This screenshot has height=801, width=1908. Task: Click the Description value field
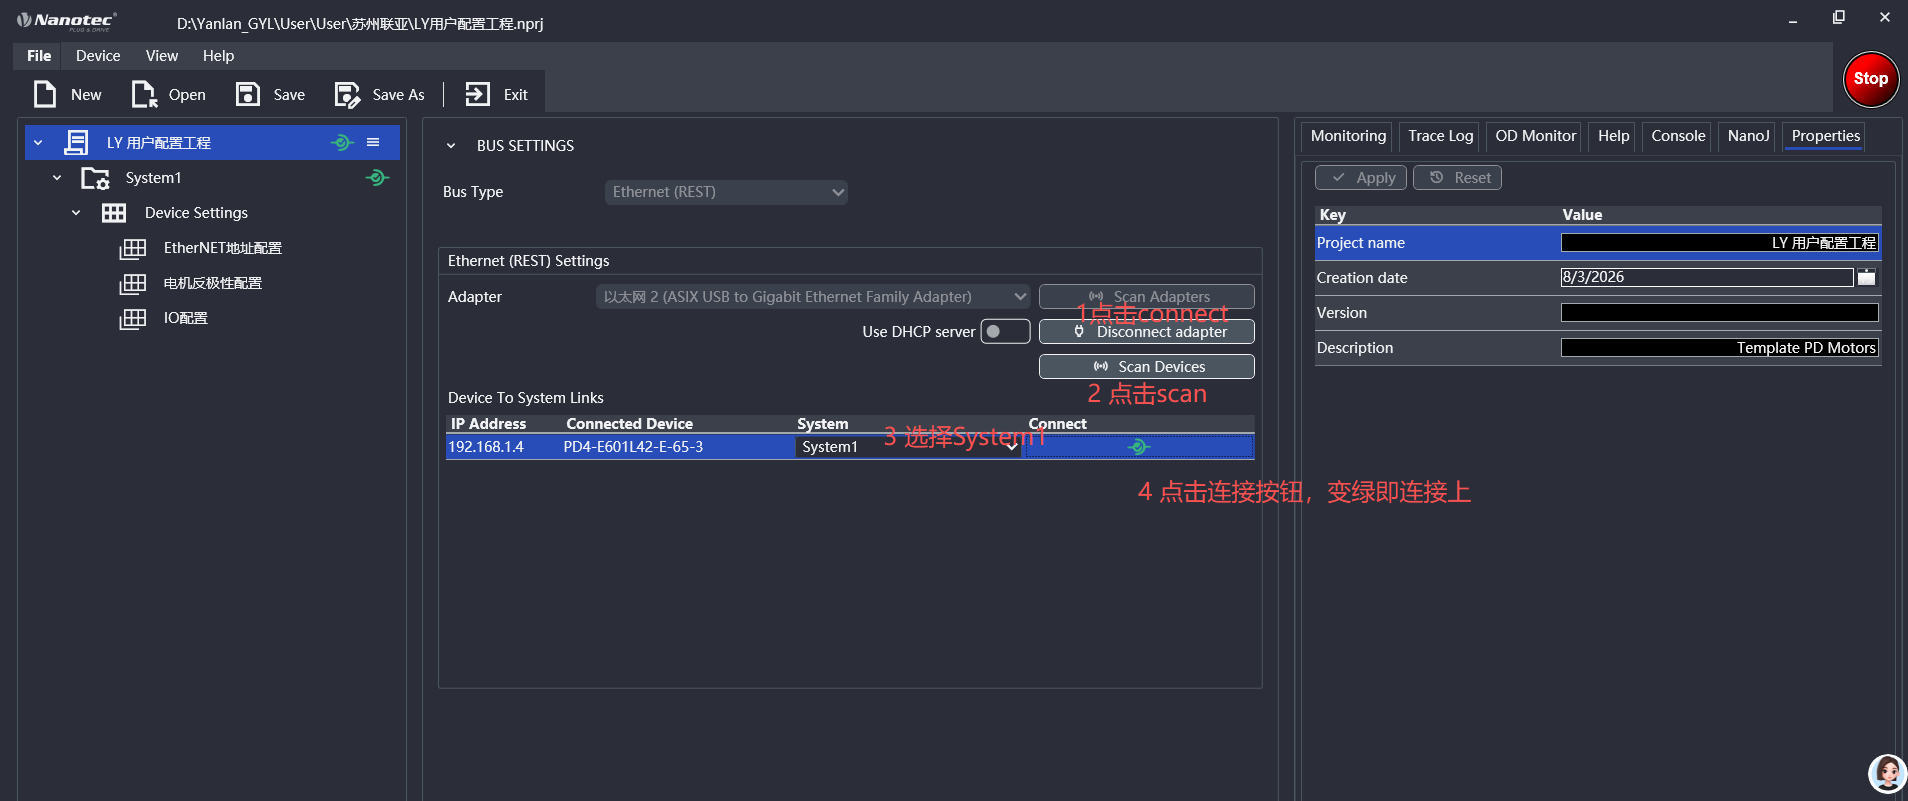(1719, 348)
